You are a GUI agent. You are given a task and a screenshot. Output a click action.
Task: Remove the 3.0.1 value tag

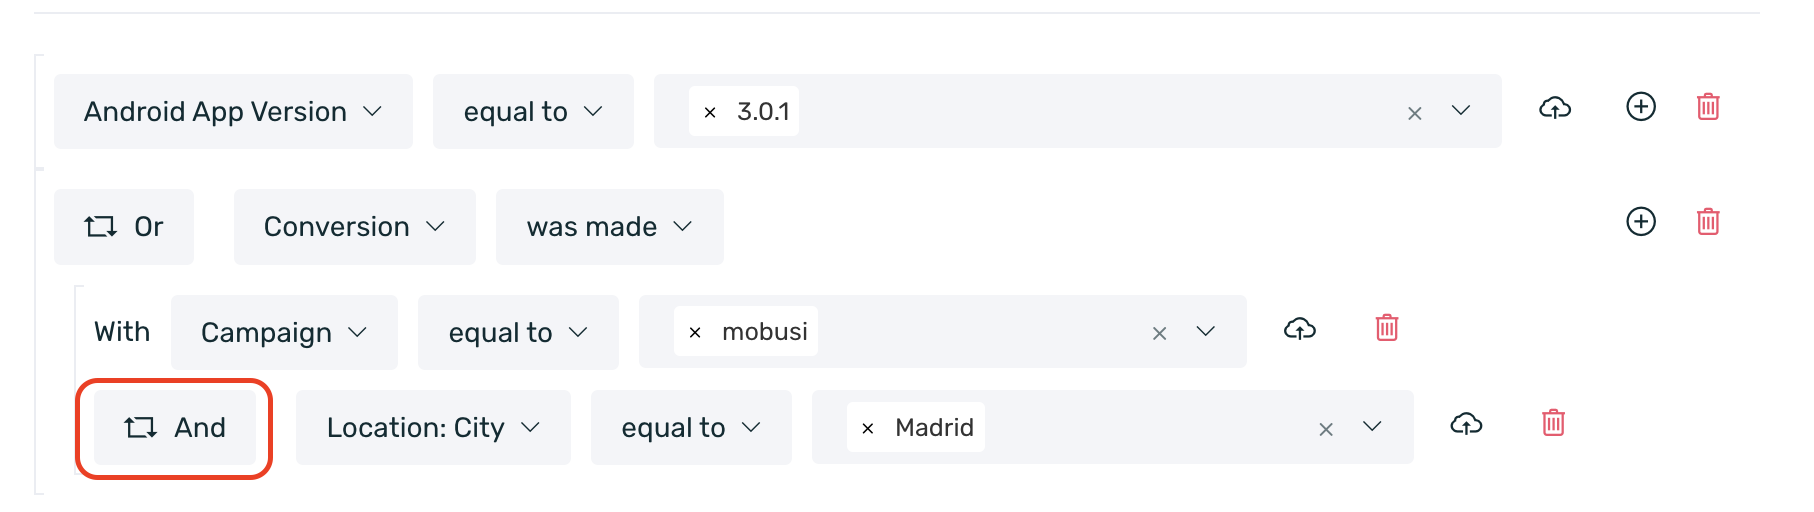pos(710,112)
